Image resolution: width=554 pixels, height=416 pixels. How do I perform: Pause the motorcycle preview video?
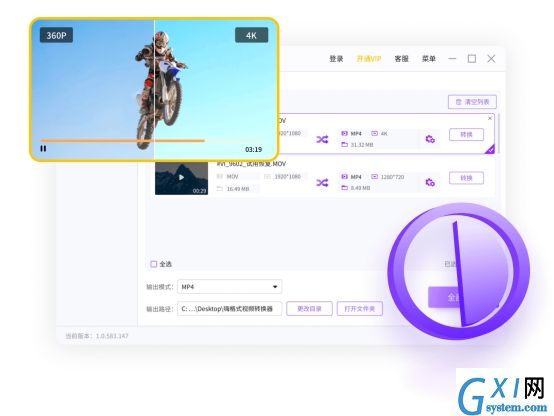tap(43, 148)
